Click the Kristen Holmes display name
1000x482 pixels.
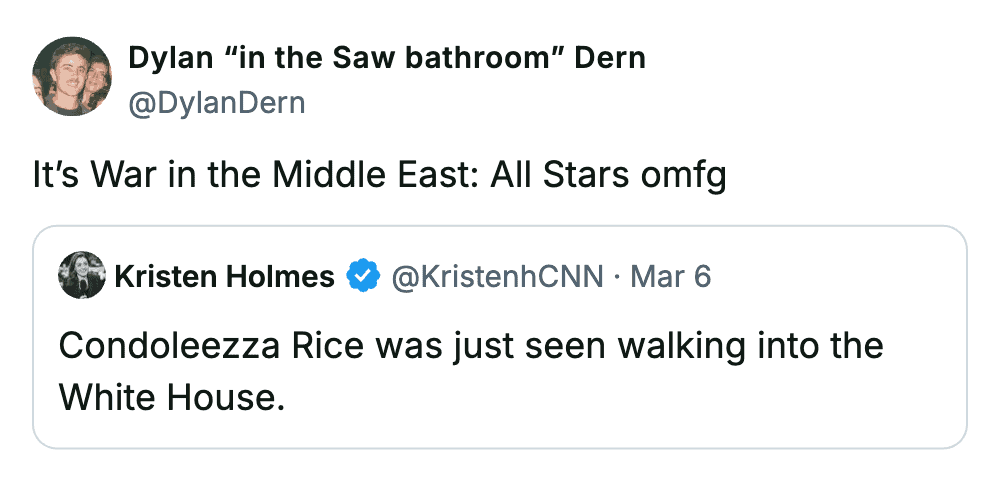tap(225, 275)
